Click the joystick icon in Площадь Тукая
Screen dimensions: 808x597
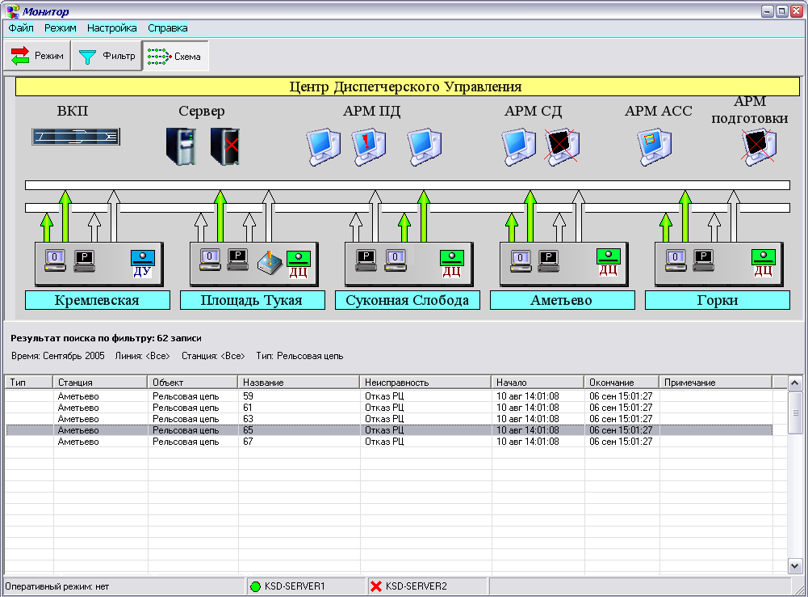(x=269, y=263)
